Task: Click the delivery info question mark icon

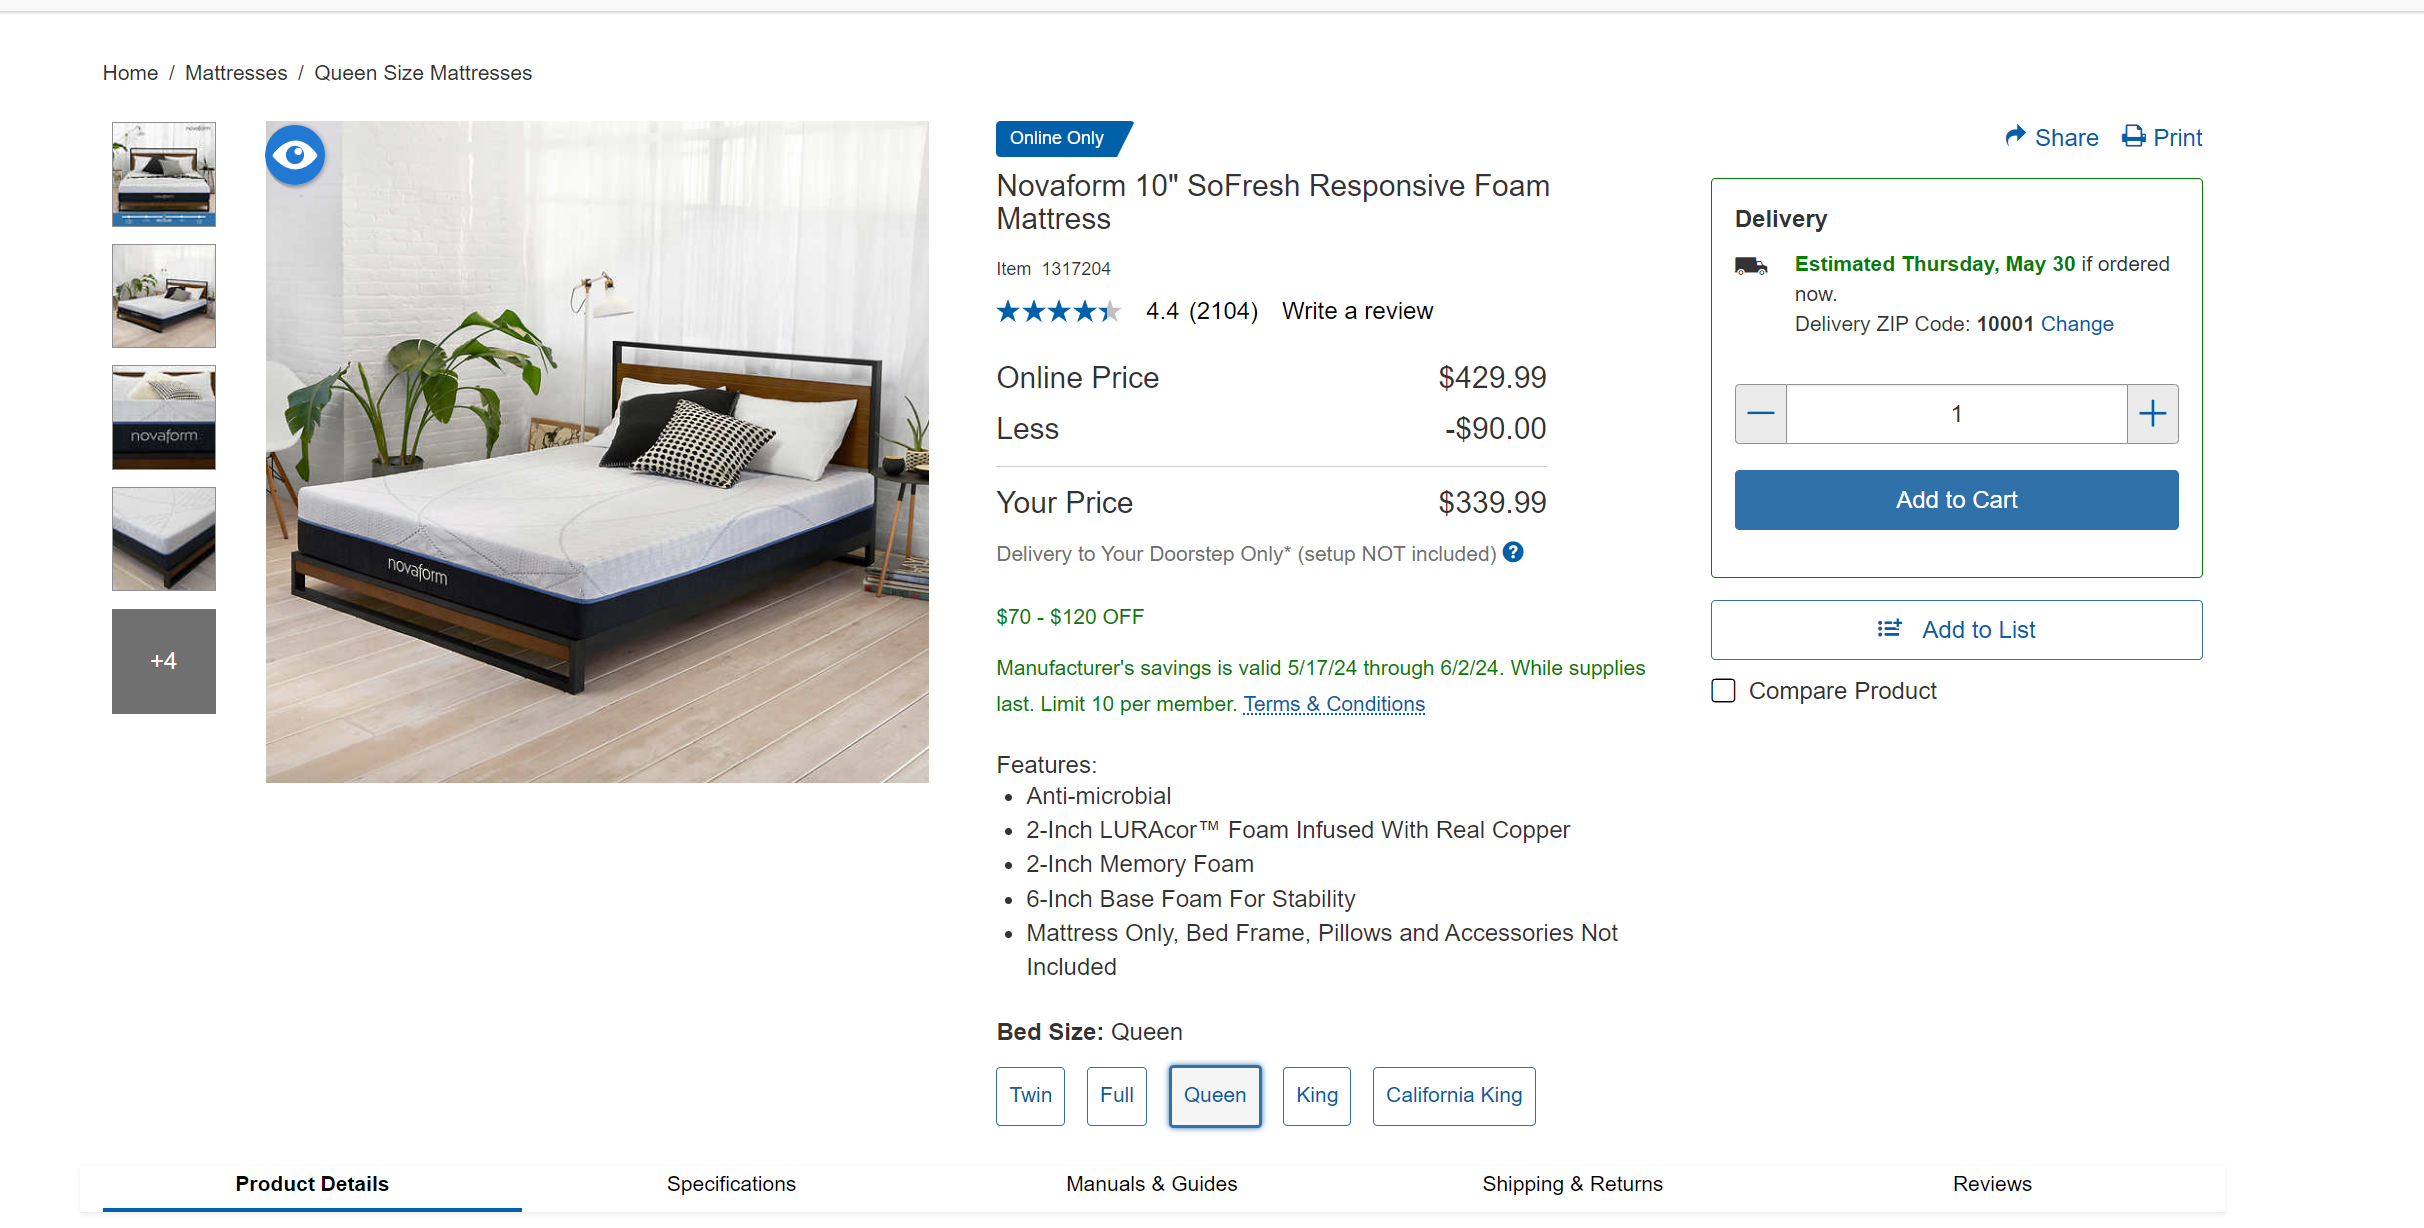Action: click(x=1513, y=552)
